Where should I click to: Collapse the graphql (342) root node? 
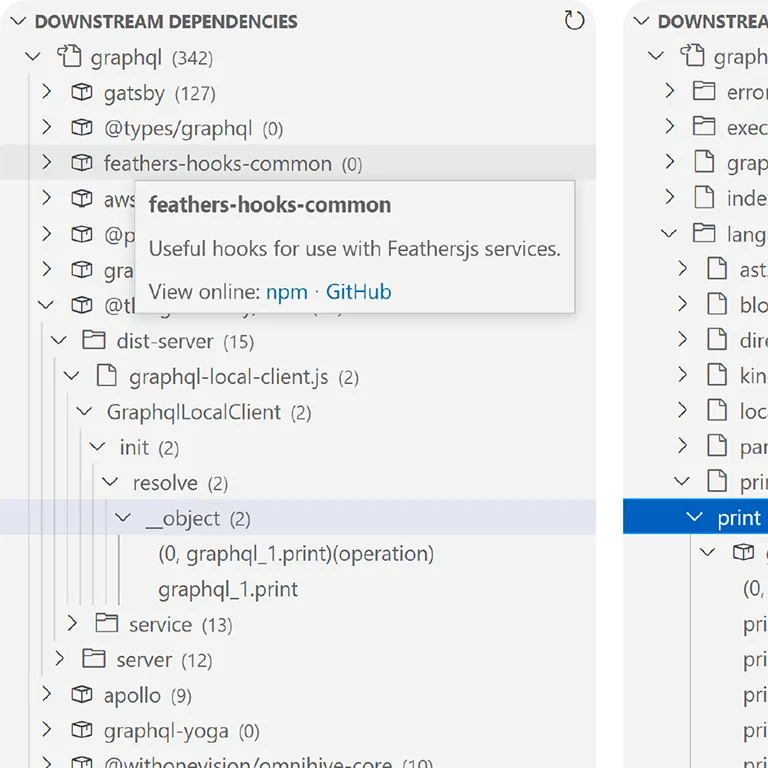(x=33, y=57)
